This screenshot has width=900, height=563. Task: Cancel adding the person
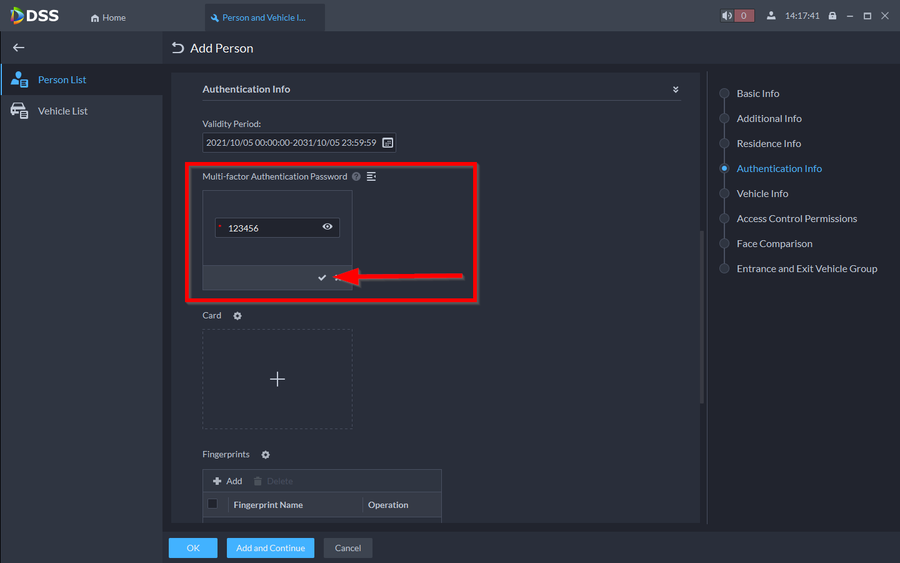pyautogui.click(x=348, y=548)
